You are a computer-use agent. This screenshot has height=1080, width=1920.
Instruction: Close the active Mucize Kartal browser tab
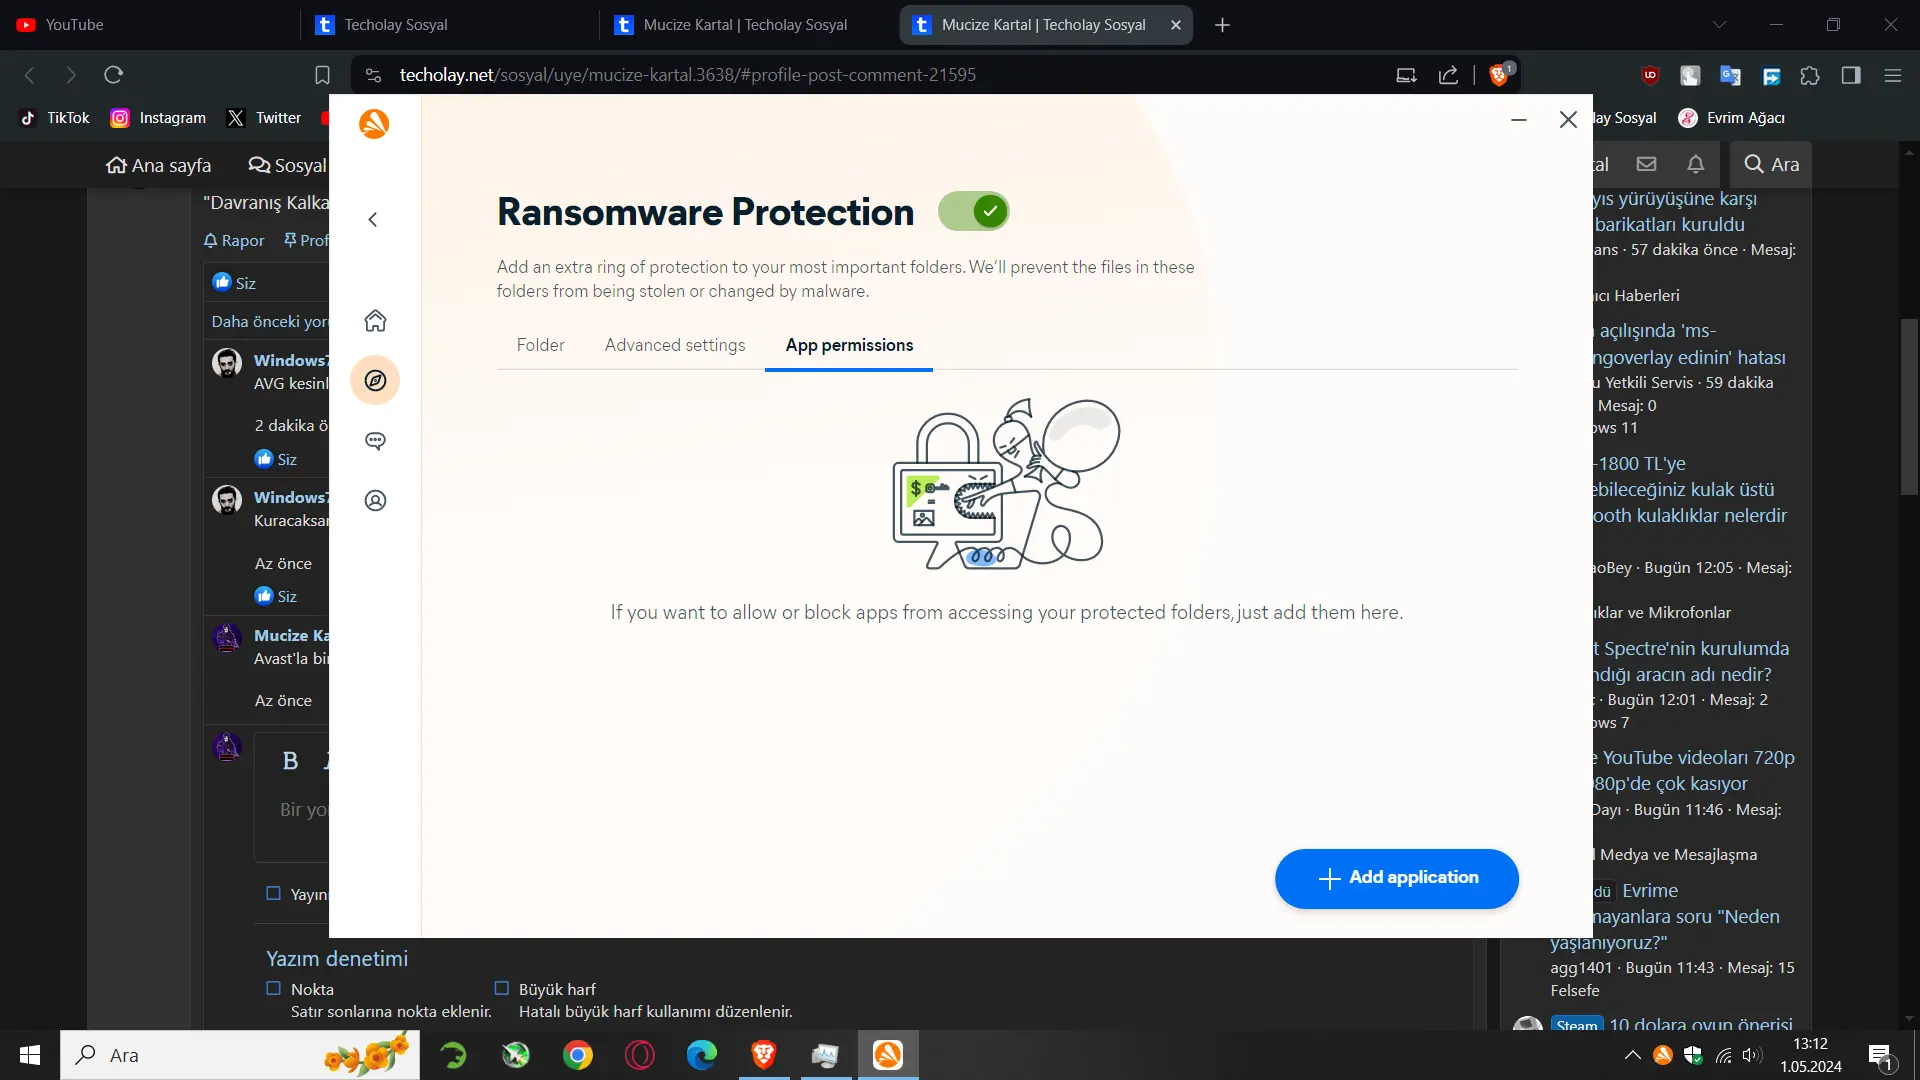[1176, 25]
